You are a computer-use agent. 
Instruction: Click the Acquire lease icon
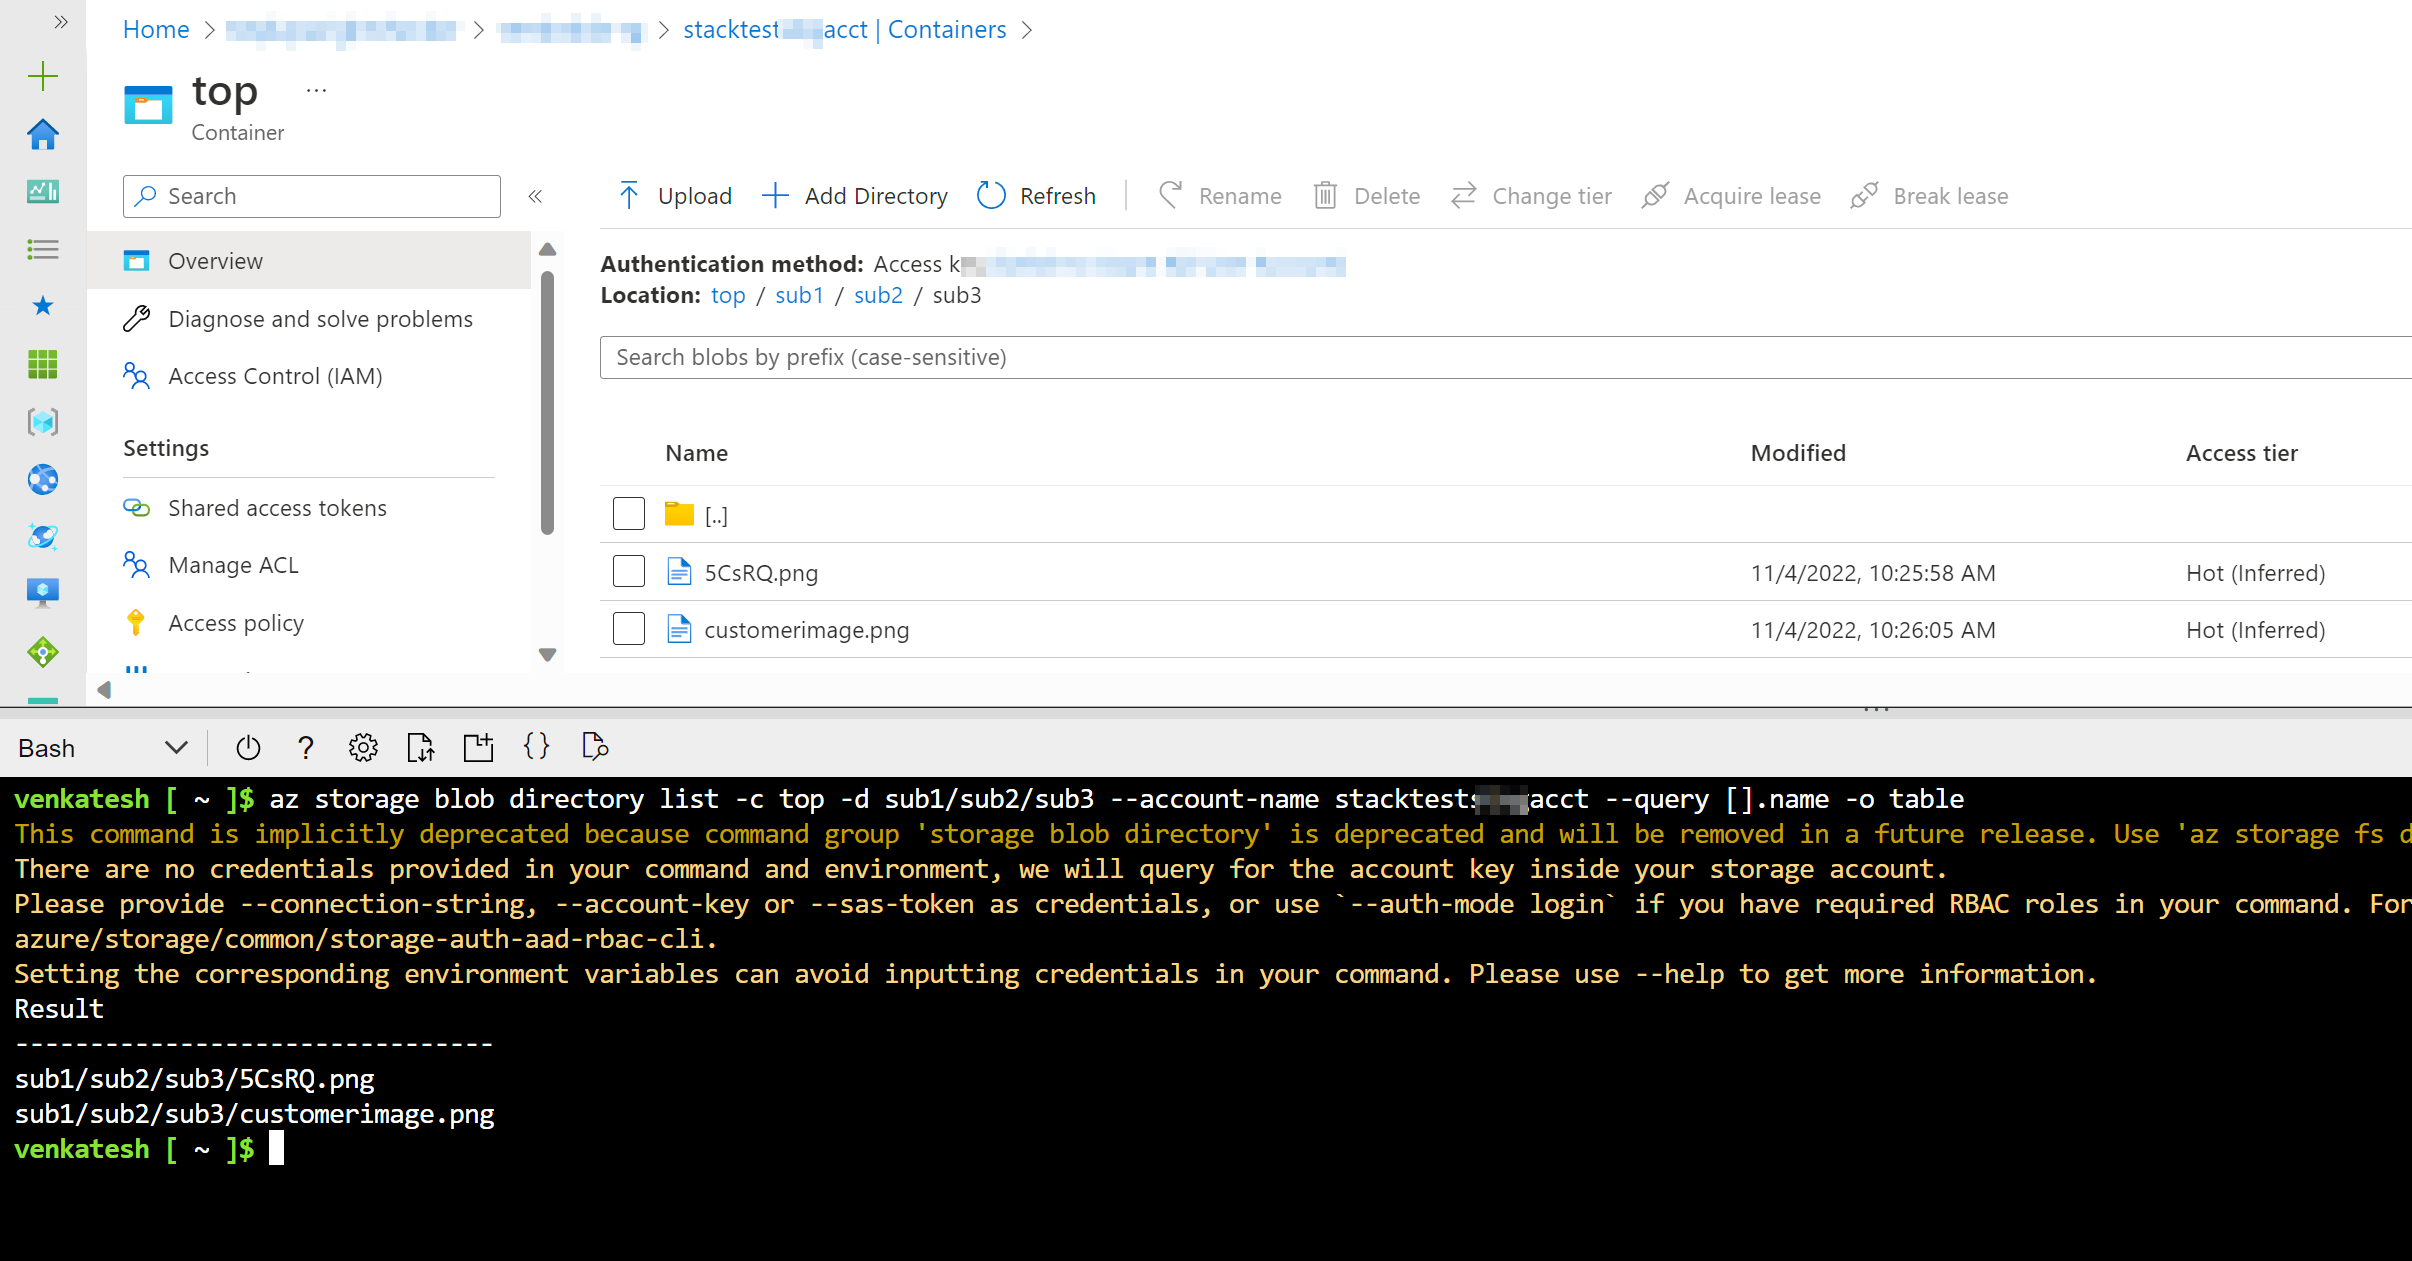click(1657, 193)
